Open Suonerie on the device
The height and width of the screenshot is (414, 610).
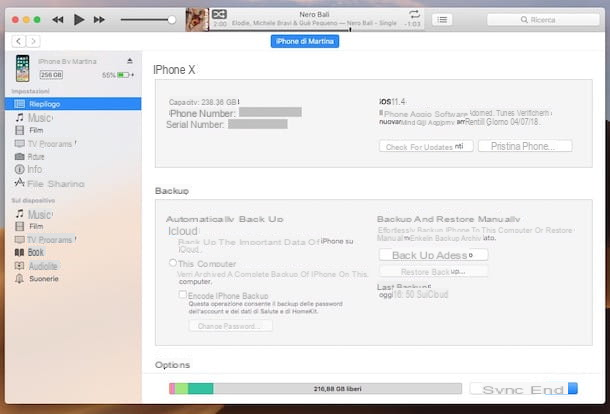[37, 279]
